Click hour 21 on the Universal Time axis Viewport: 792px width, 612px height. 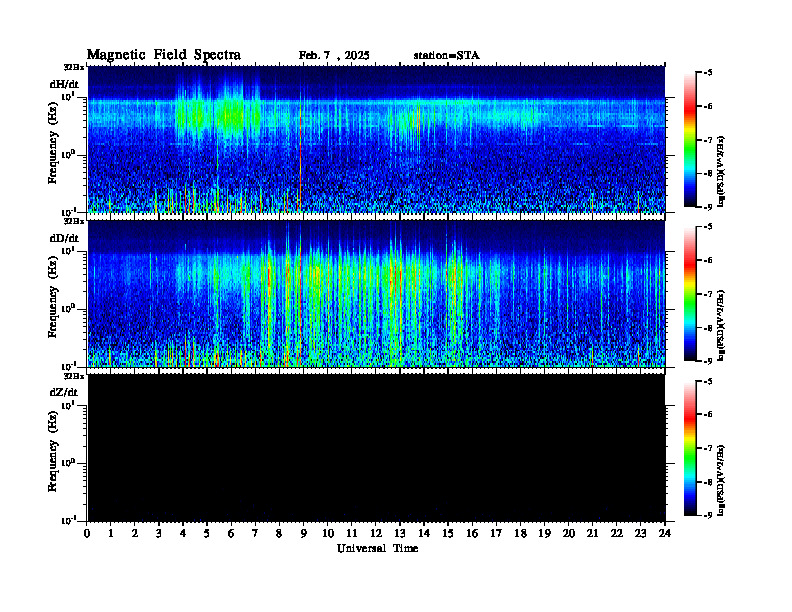click(592, 534)
